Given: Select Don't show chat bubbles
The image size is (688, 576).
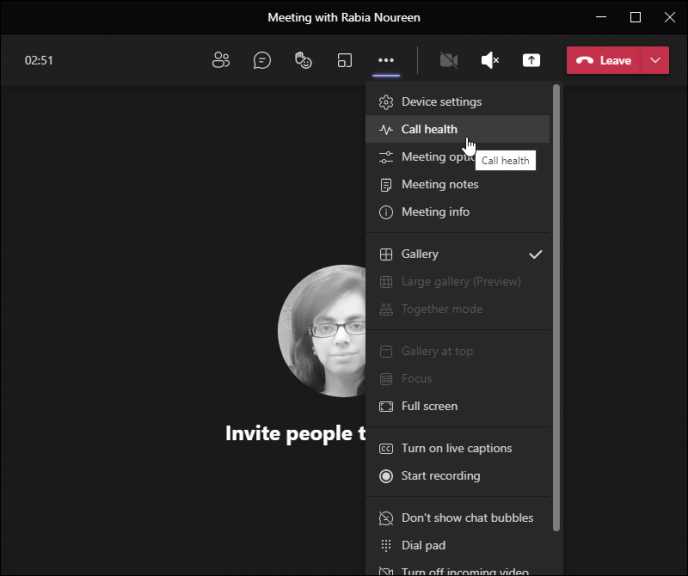Looking at the screenshot, I should (457, 518).
